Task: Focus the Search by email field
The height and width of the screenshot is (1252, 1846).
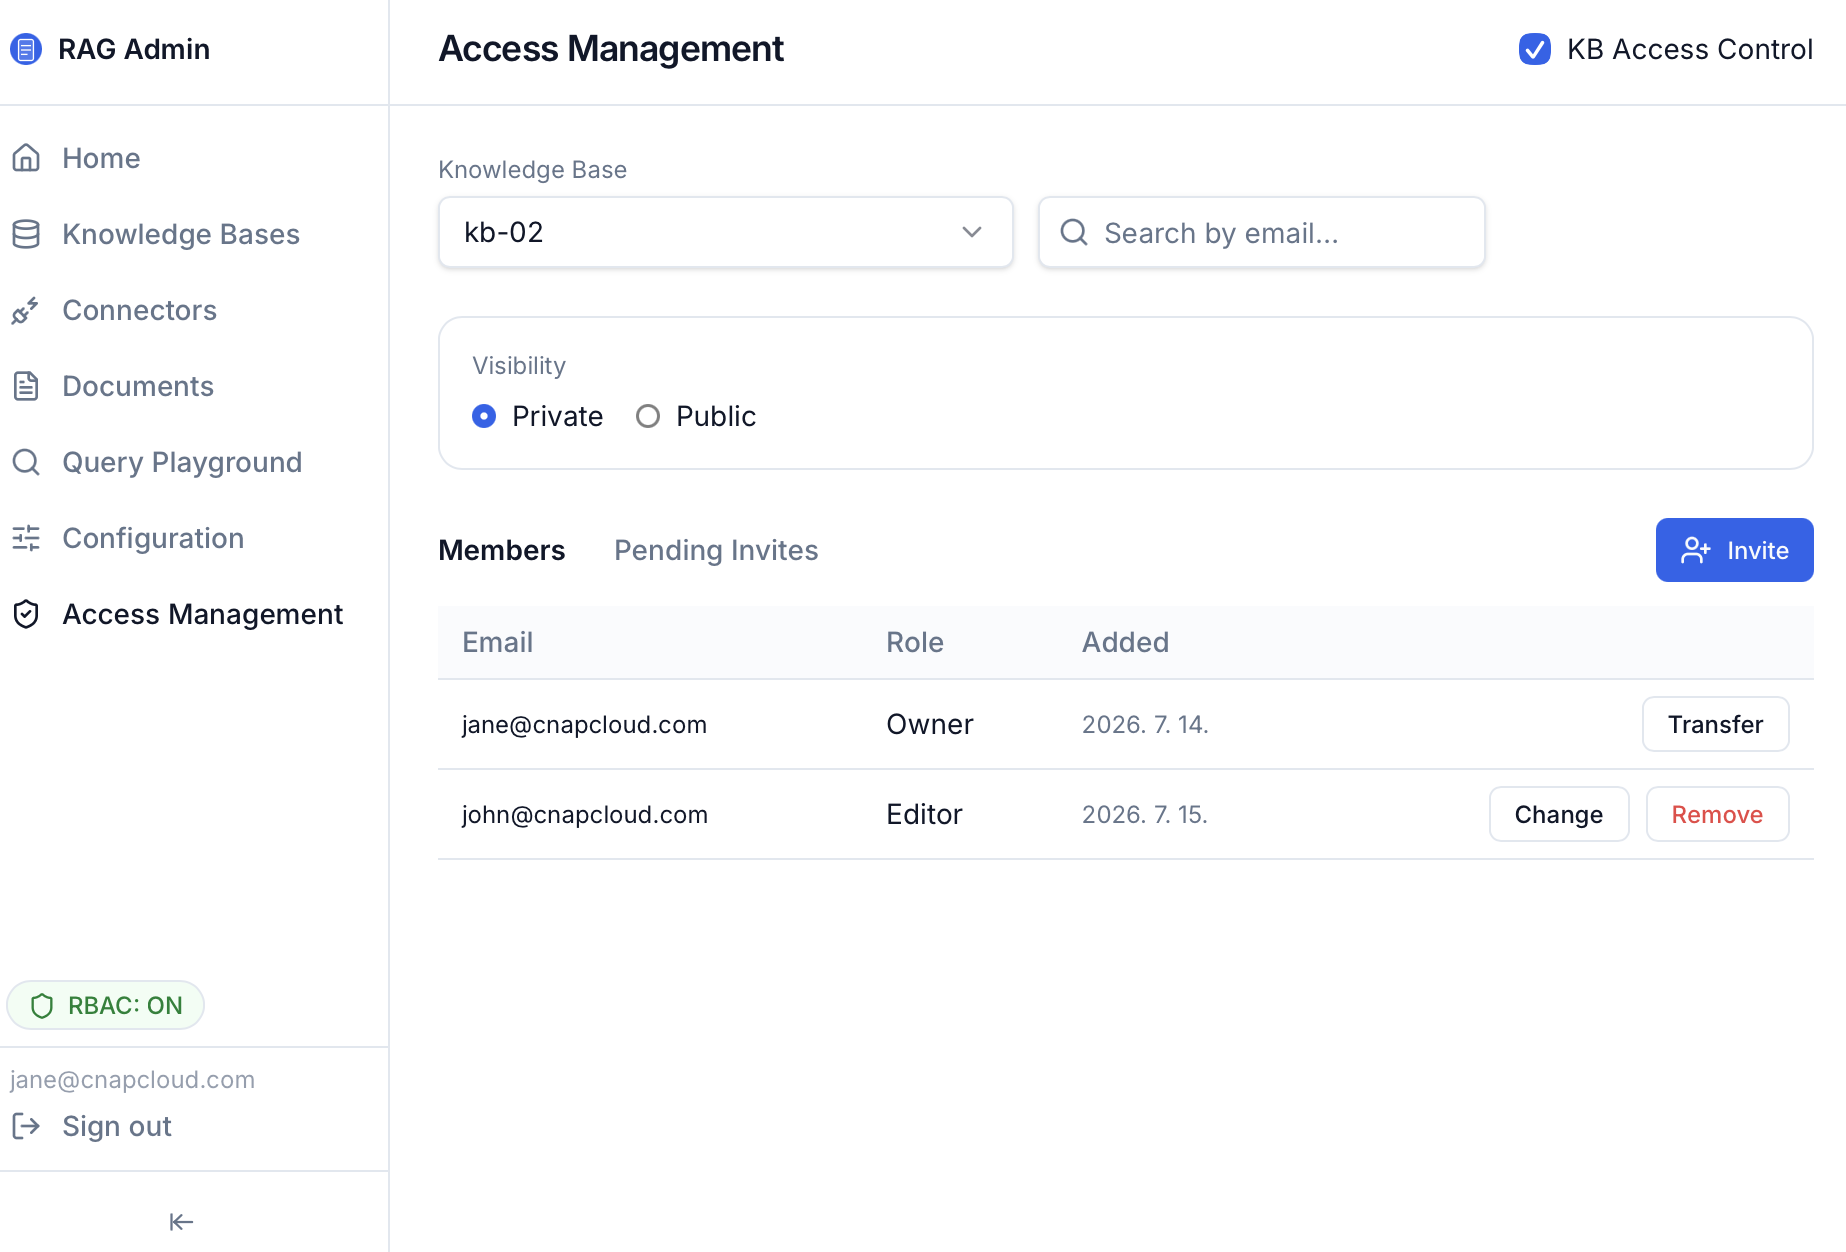Action: pyautogui.click(x=1261, y=232)
